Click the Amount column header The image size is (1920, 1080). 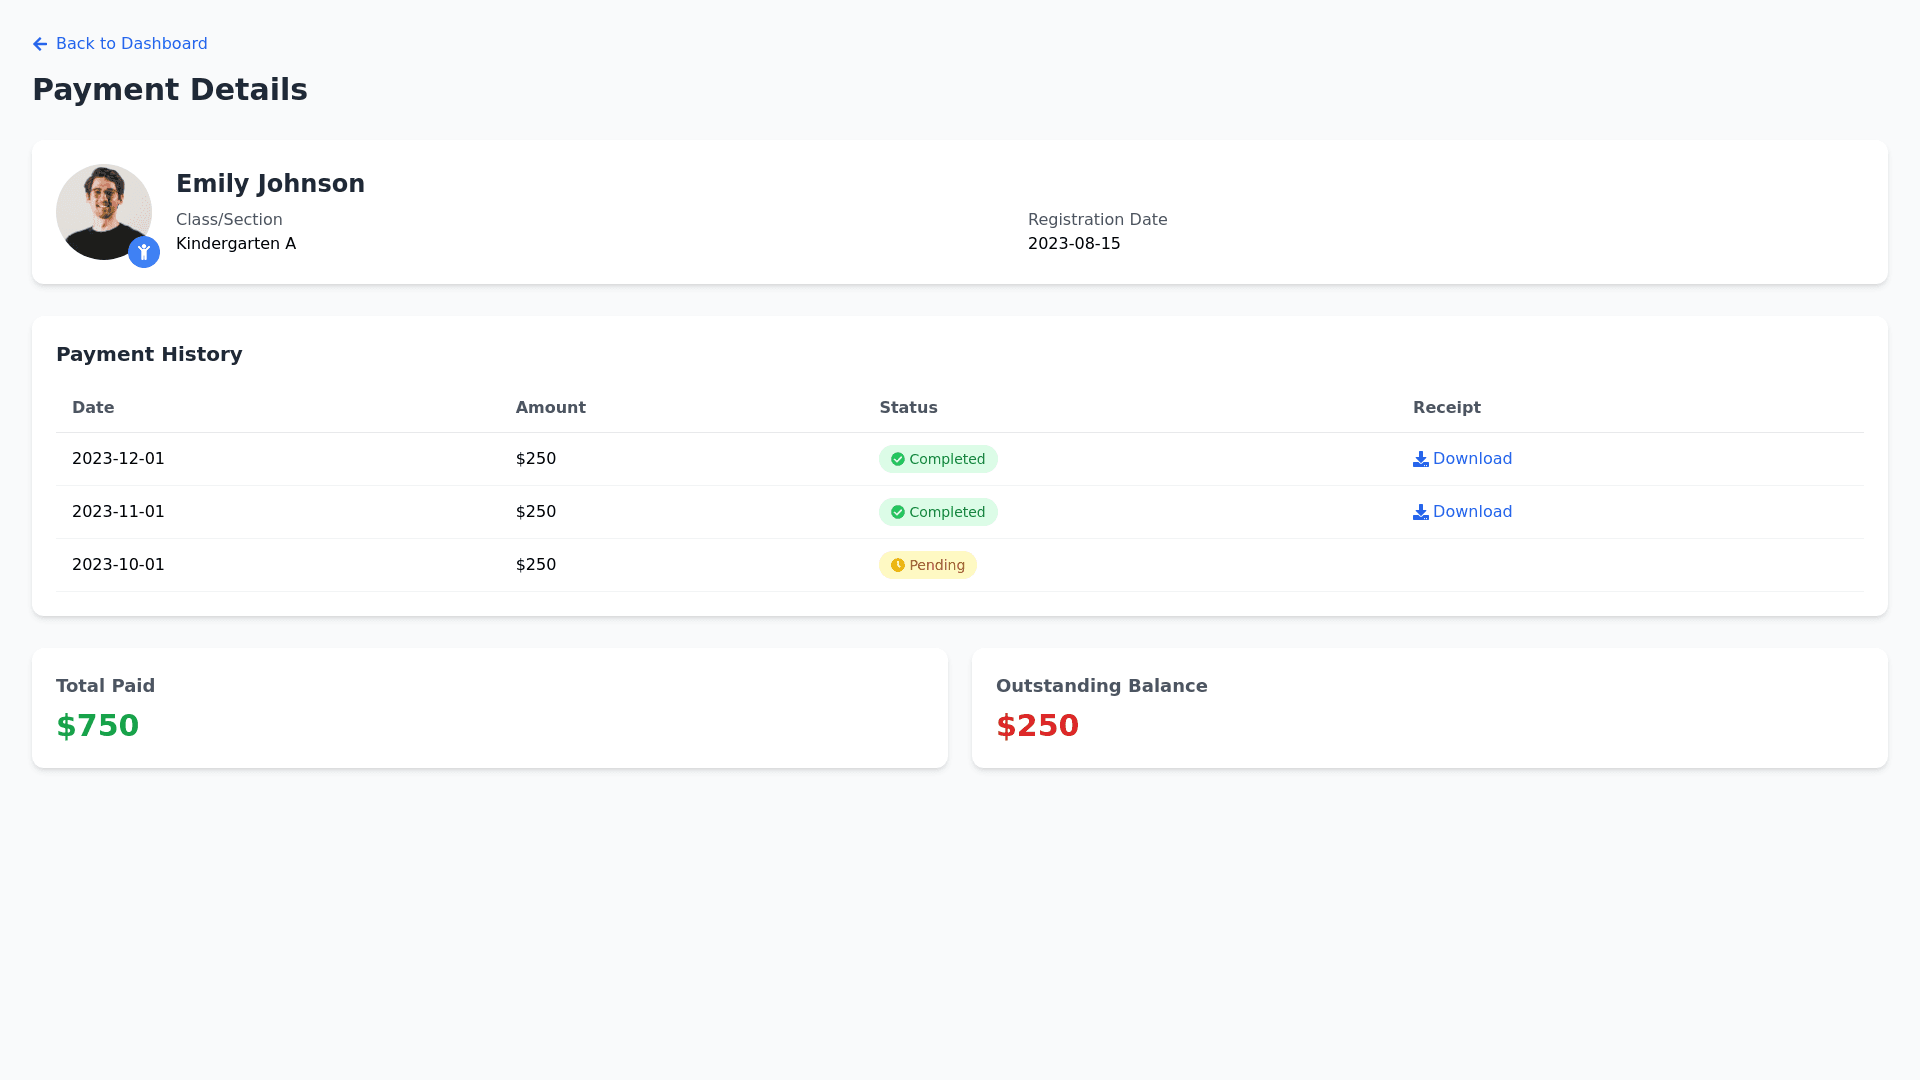pyautogui.click(x=550, y=408)
